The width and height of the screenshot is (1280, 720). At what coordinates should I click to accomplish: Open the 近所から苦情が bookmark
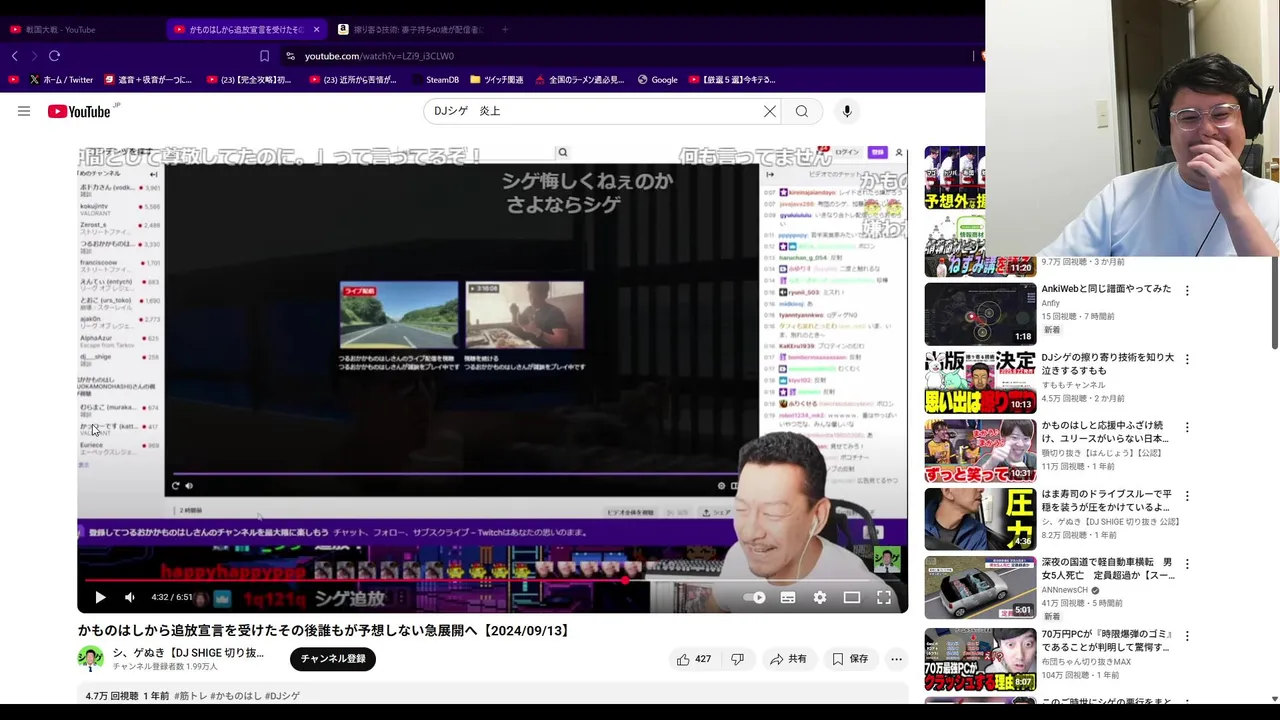[352, 80]
